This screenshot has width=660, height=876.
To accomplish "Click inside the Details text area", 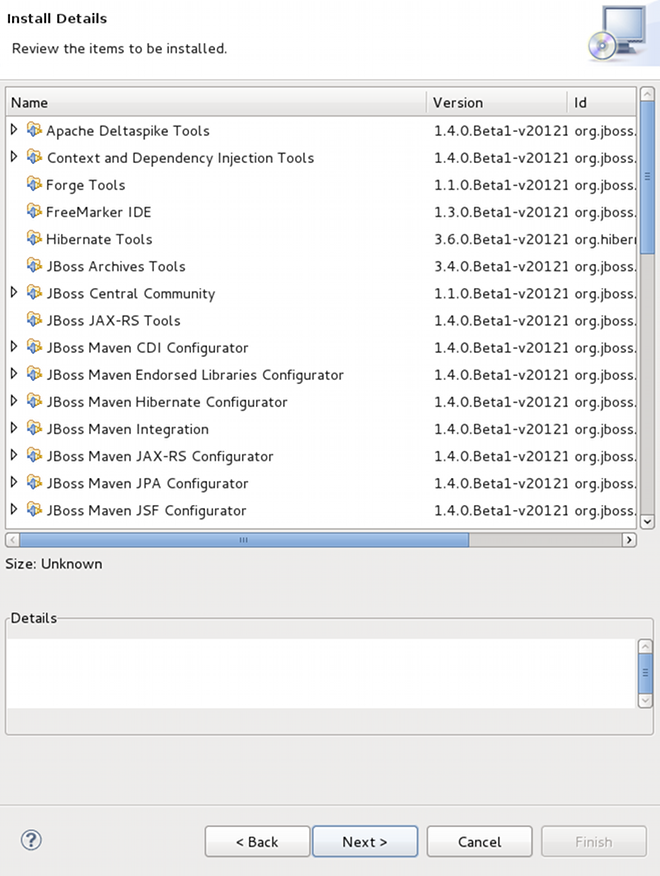I will (321, 673).
